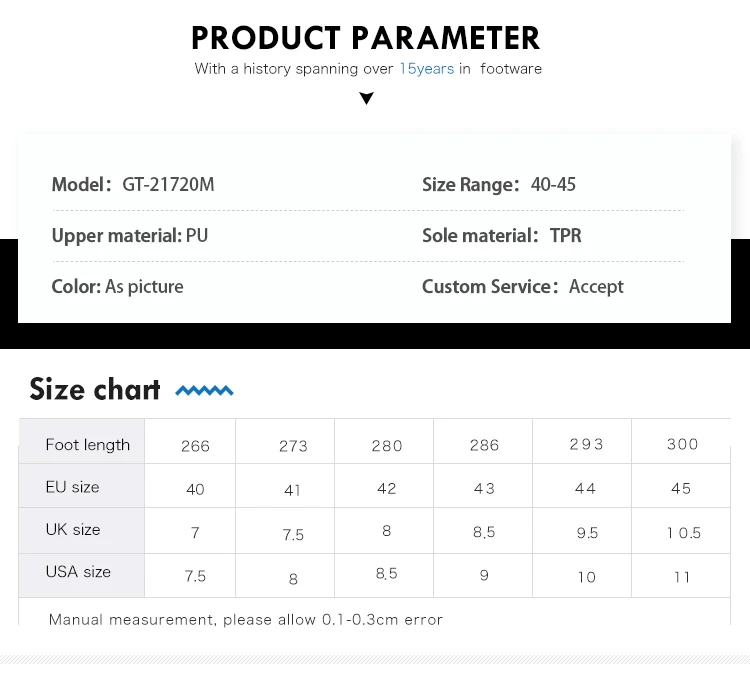
Task: Click the blue zigzag wave icon
Action: [x=204, y=391]
